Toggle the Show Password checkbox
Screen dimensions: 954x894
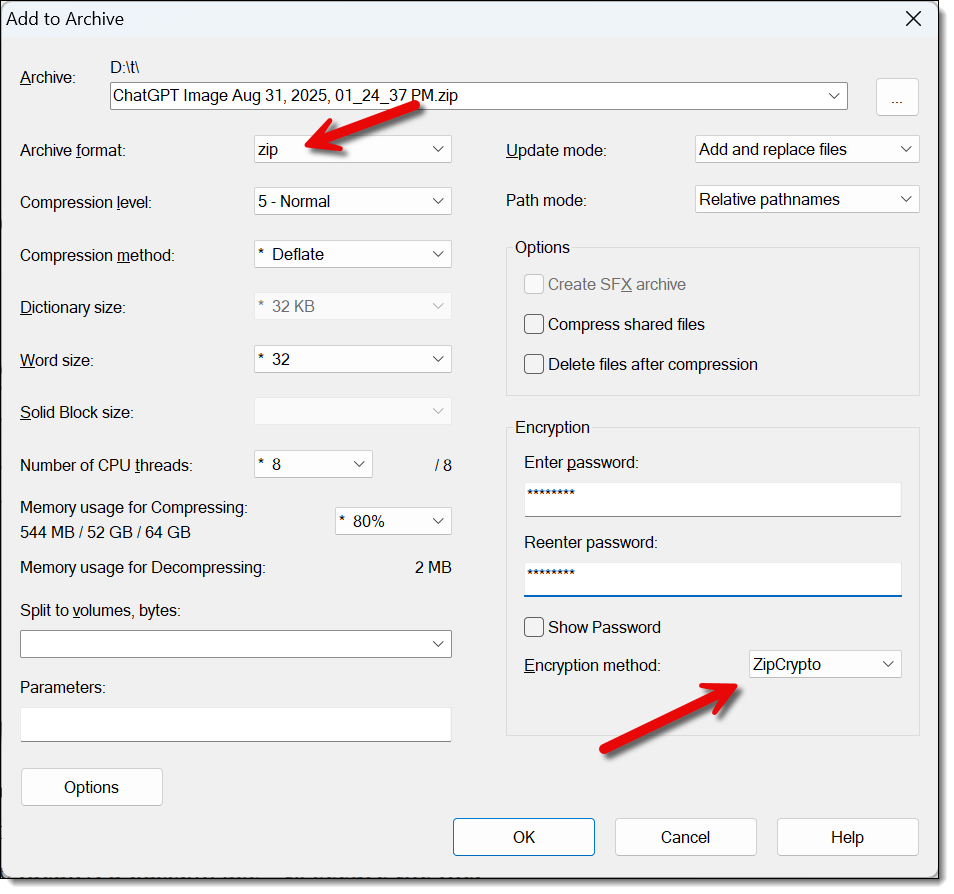(x=535, y=628)
